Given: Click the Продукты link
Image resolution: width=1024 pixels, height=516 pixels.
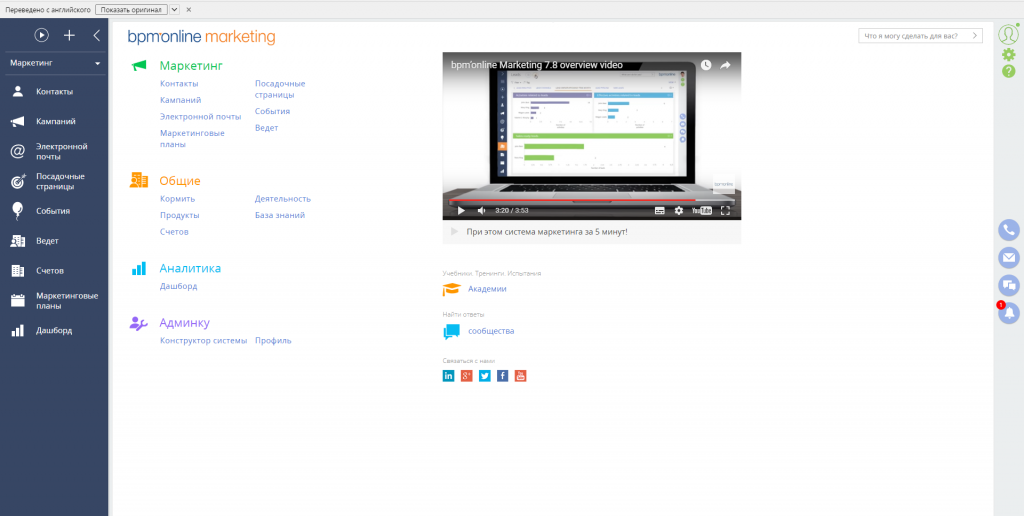Looking at the screenshot, I should pos(180,215).
